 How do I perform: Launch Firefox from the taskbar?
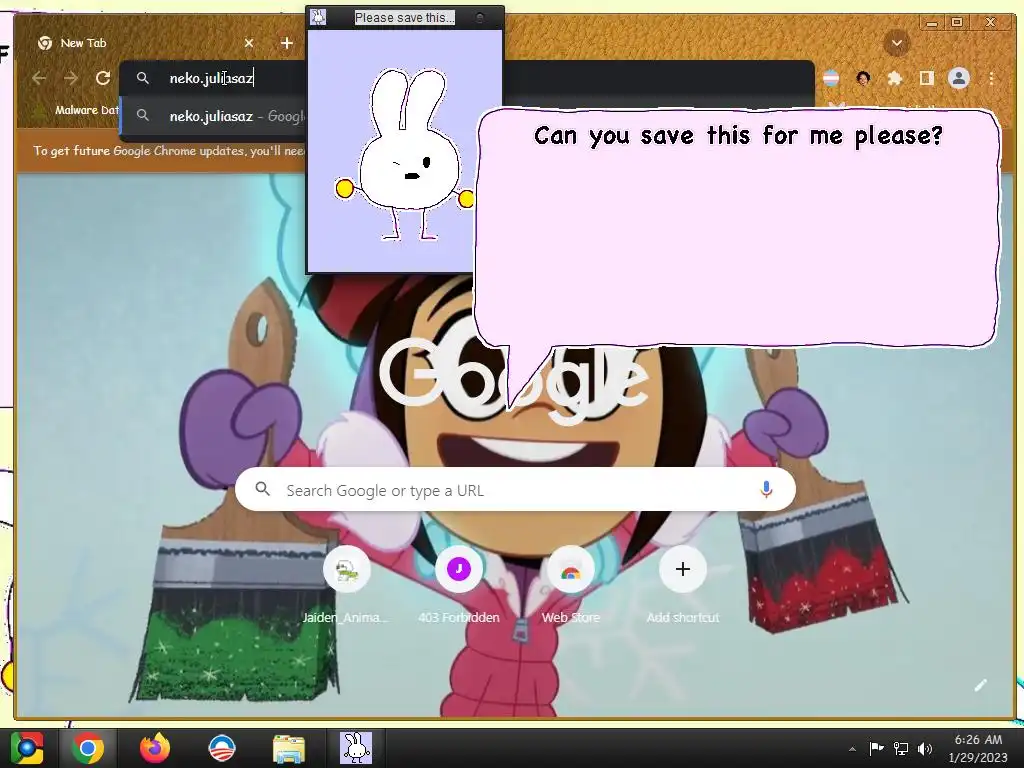(x=155, y=748)
